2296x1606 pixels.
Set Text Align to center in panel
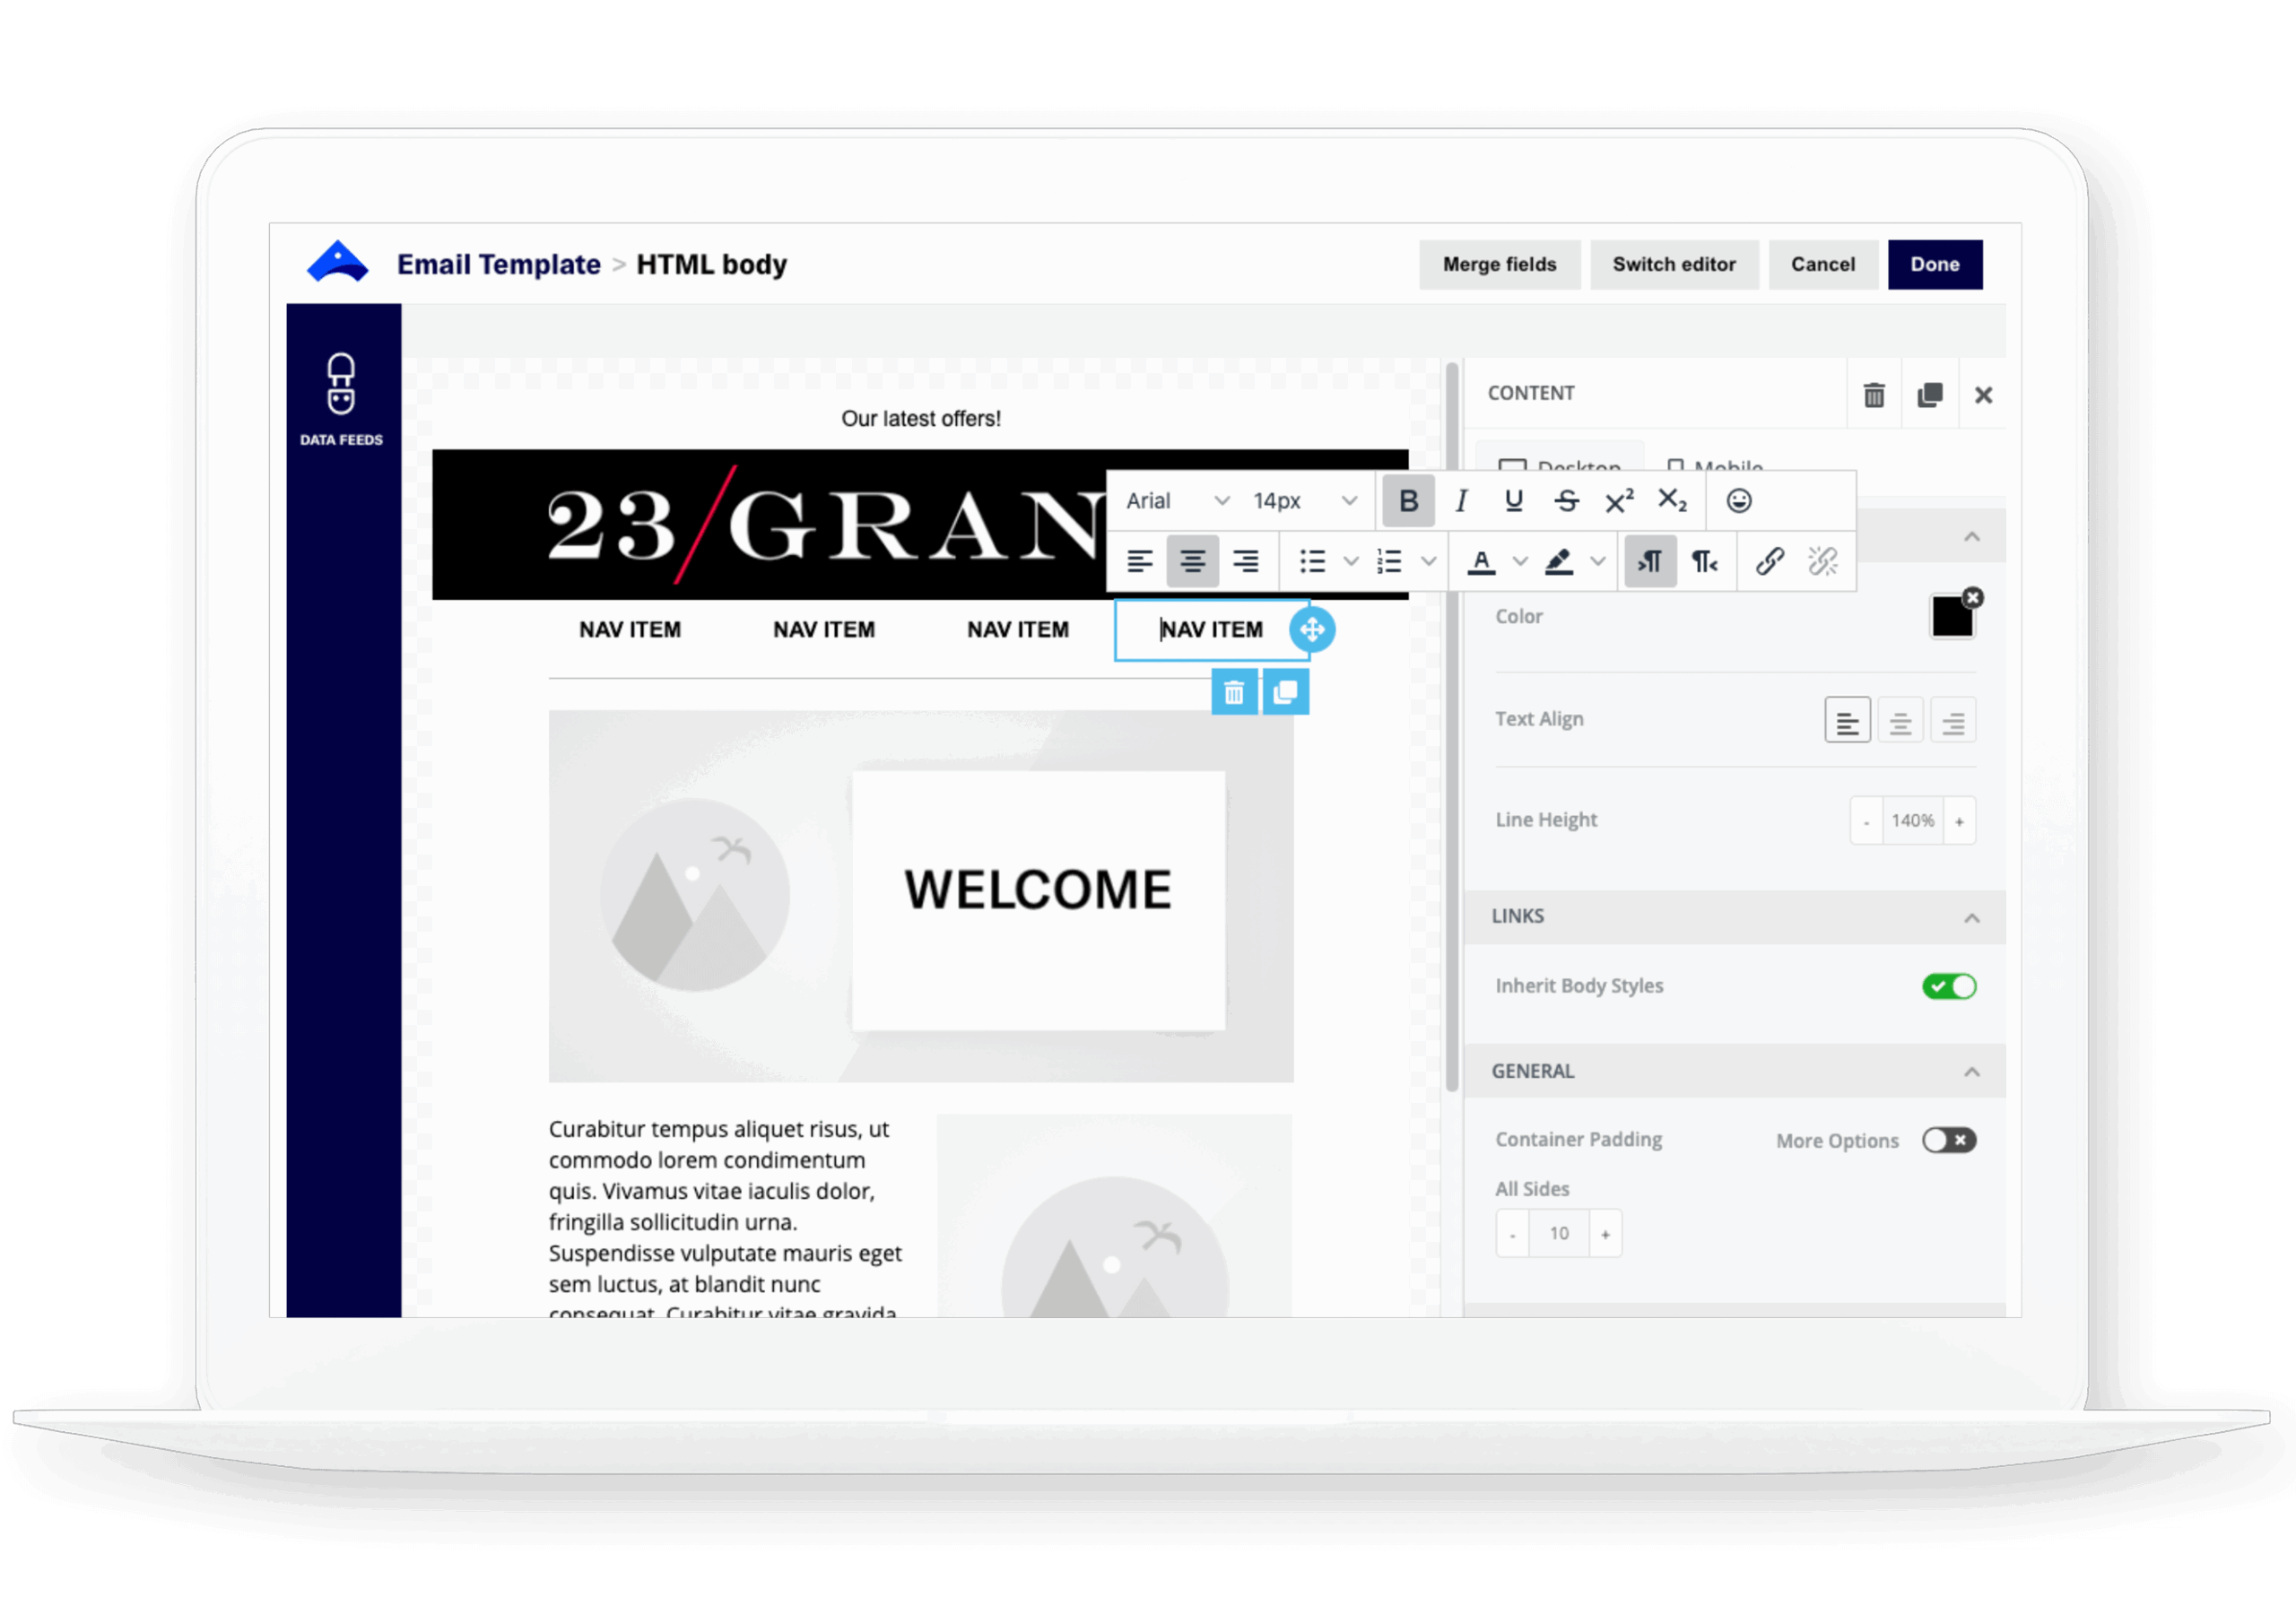1900,721
